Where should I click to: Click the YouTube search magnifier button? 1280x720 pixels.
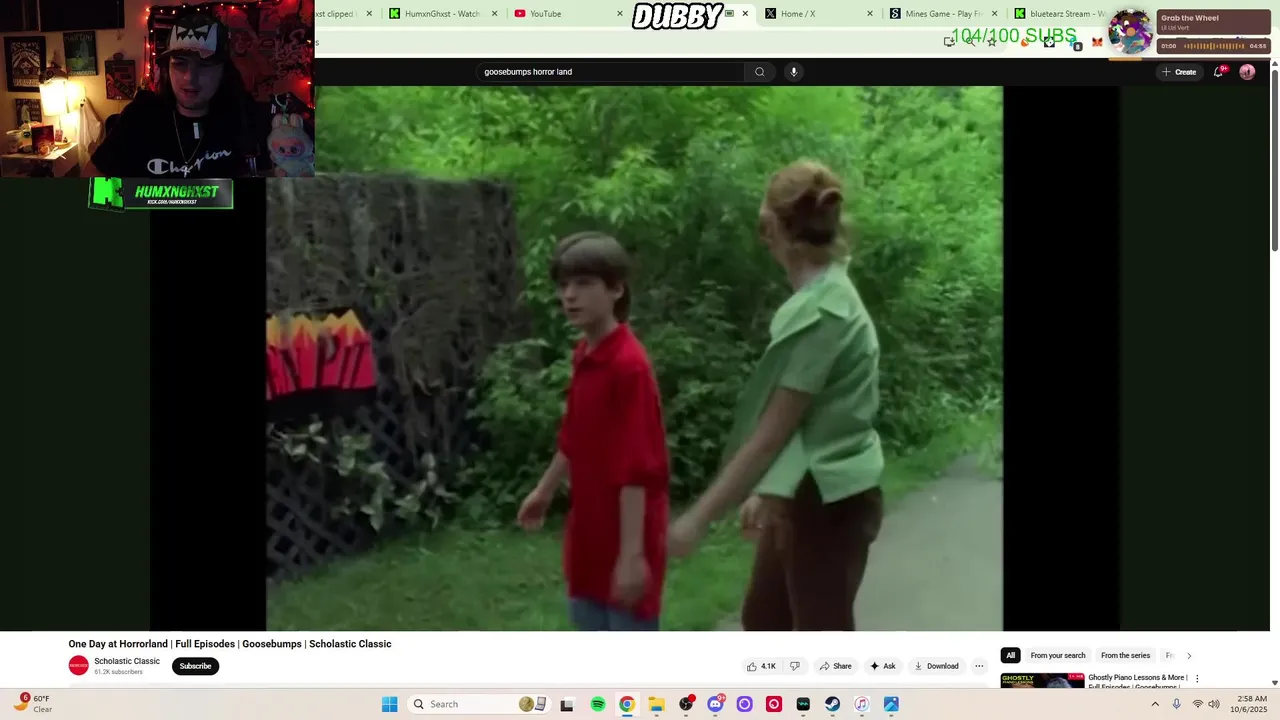760,72
